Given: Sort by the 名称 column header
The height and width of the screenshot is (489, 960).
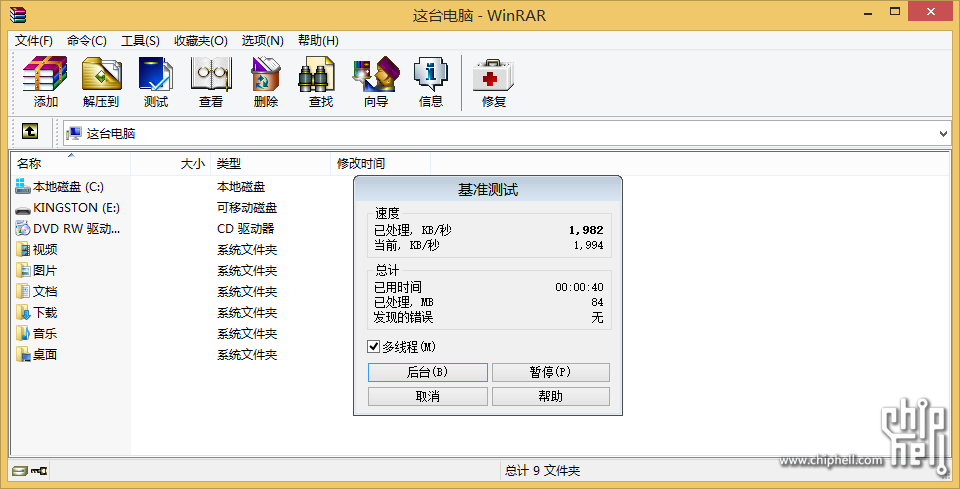Looking at the screenshot, I should tap(70, 163).
